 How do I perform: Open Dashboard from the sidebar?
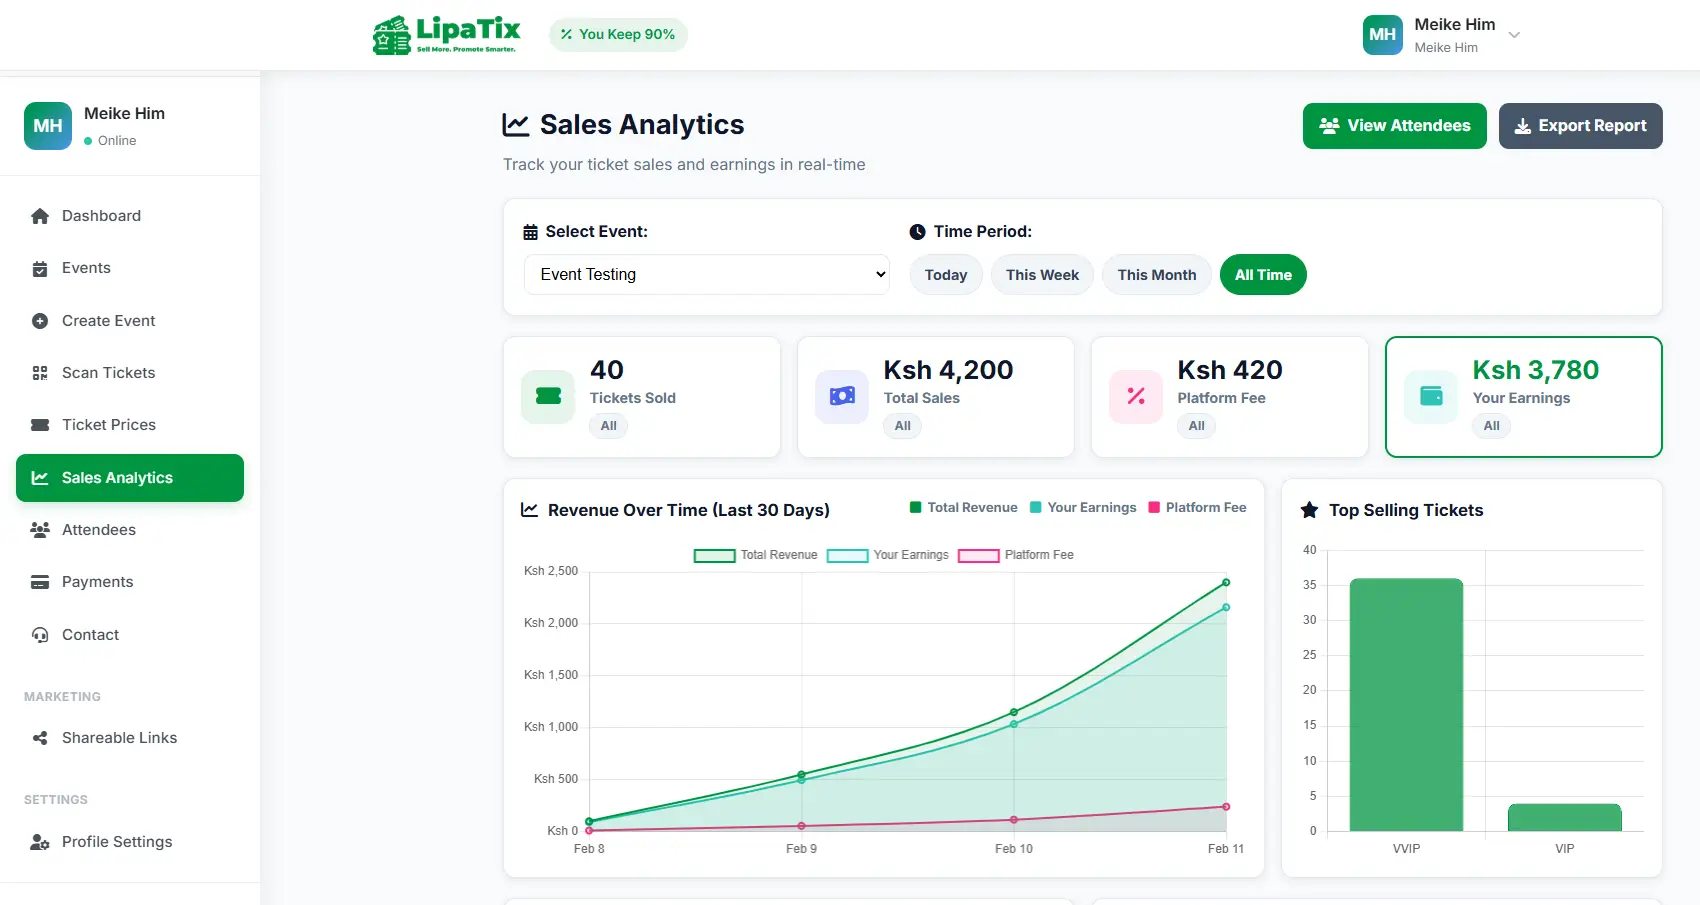point(130,216)
